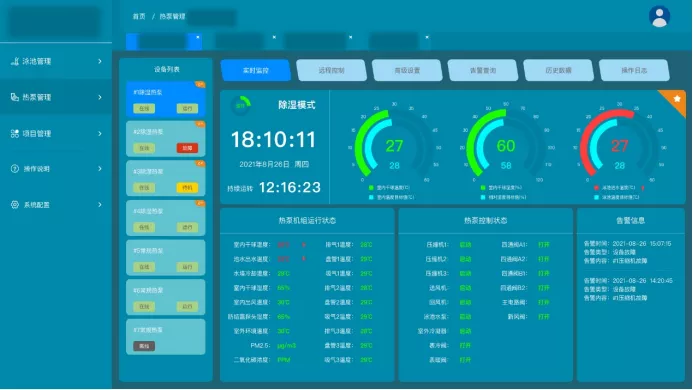Viewport: 693px width, 390px height.
Task: Switch to the 远程控制 tab
Action: pyautogui.click(x=331, y=70)
